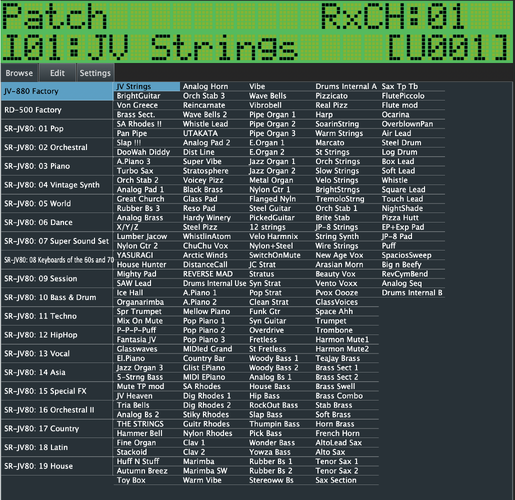Switch to the Edit tab
The image size is (515, 500).
(x=57, y=73)
